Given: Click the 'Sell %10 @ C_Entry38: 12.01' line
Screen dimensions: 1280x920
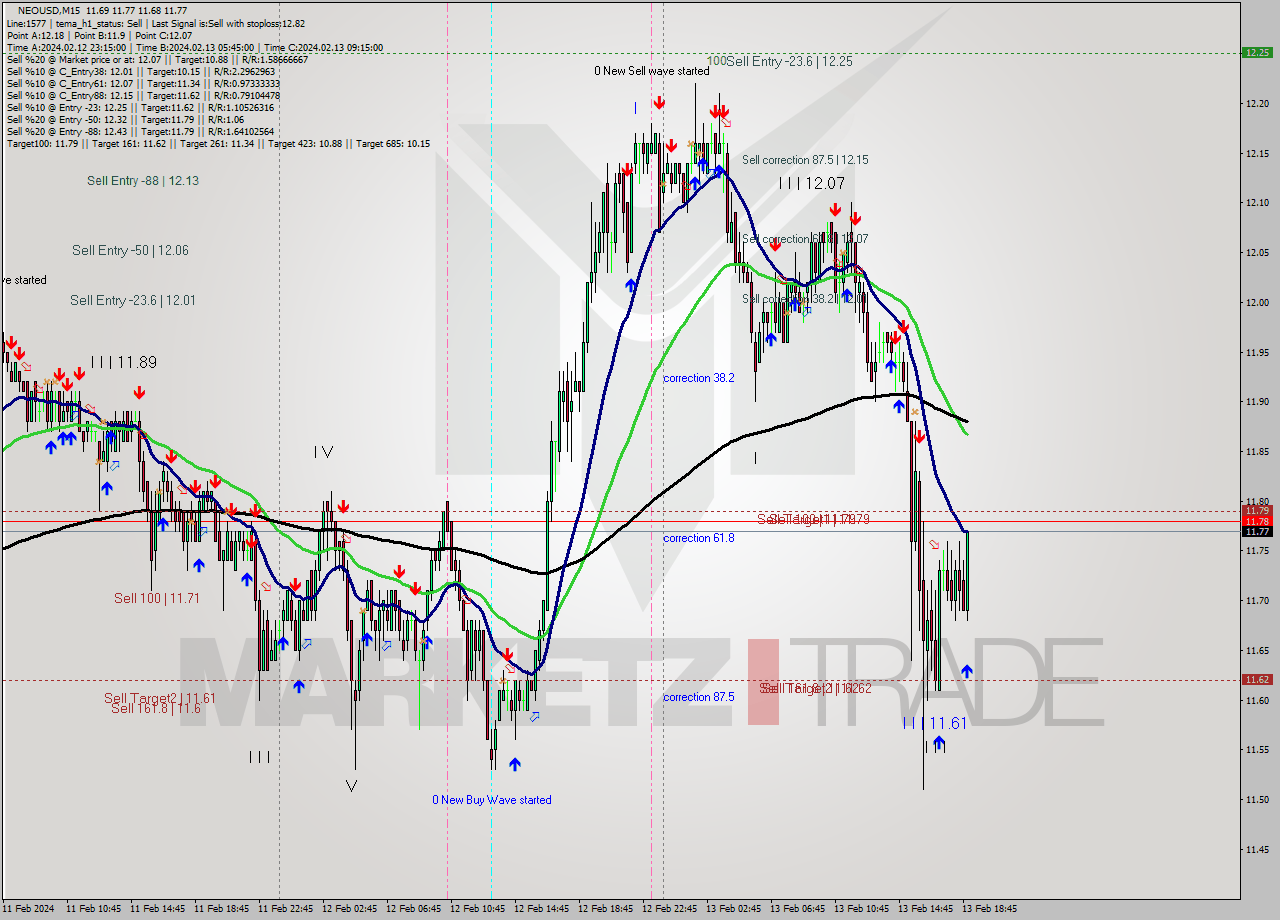Looking at the screenshot, I should tap(140, 71).
